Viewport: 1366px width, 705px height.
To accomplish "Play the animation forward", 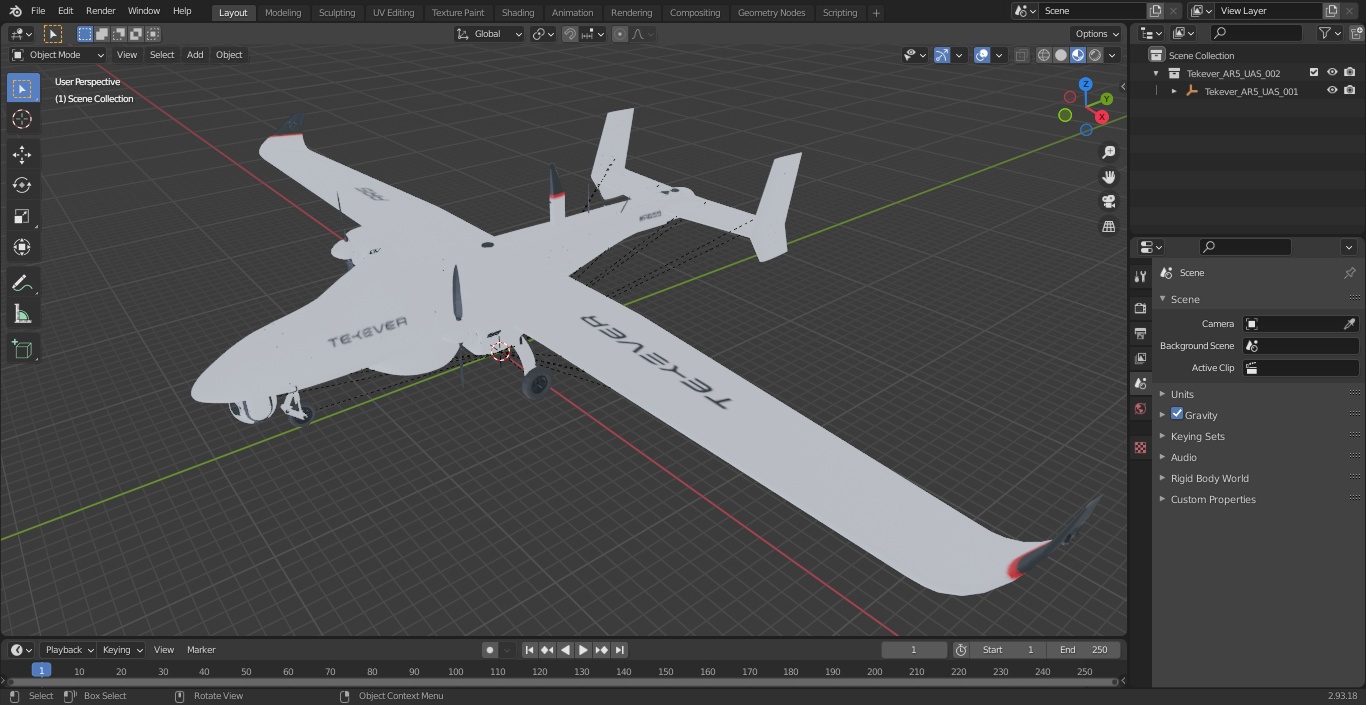I will pyautogui.click(x=583, y=650).
